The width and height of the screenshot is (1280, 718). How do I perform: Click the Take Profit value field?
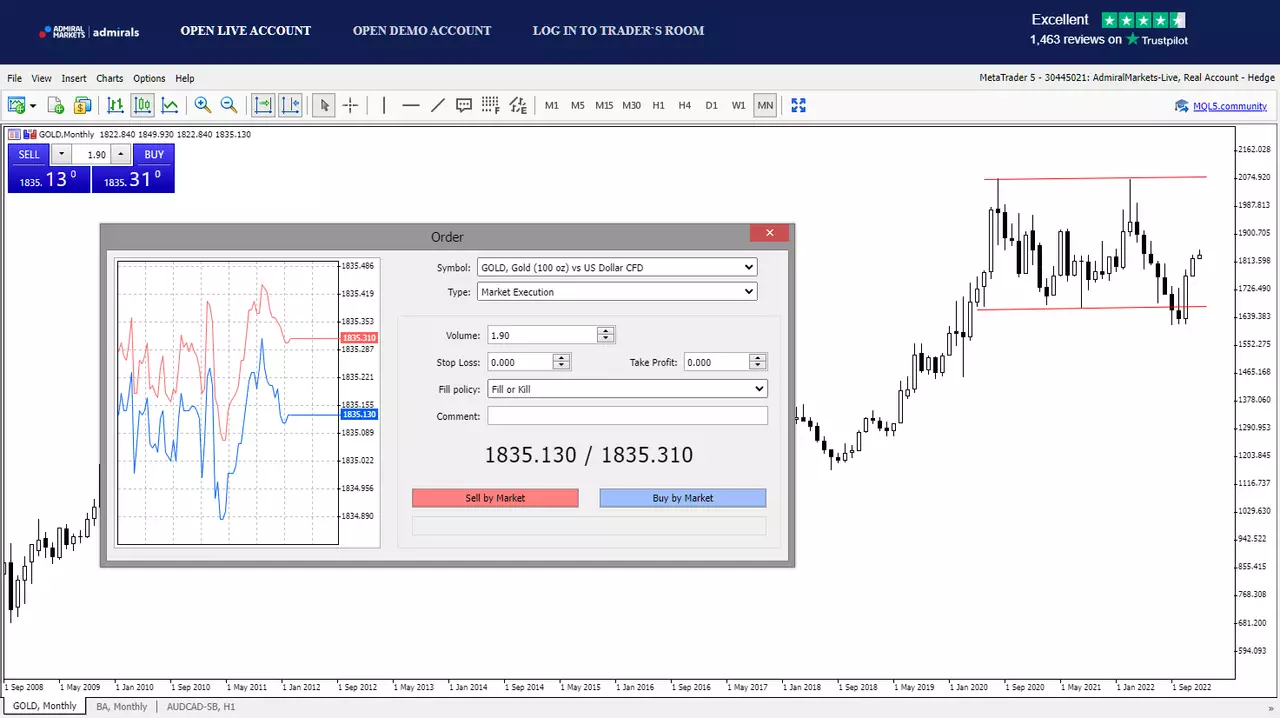pos(717,362)
